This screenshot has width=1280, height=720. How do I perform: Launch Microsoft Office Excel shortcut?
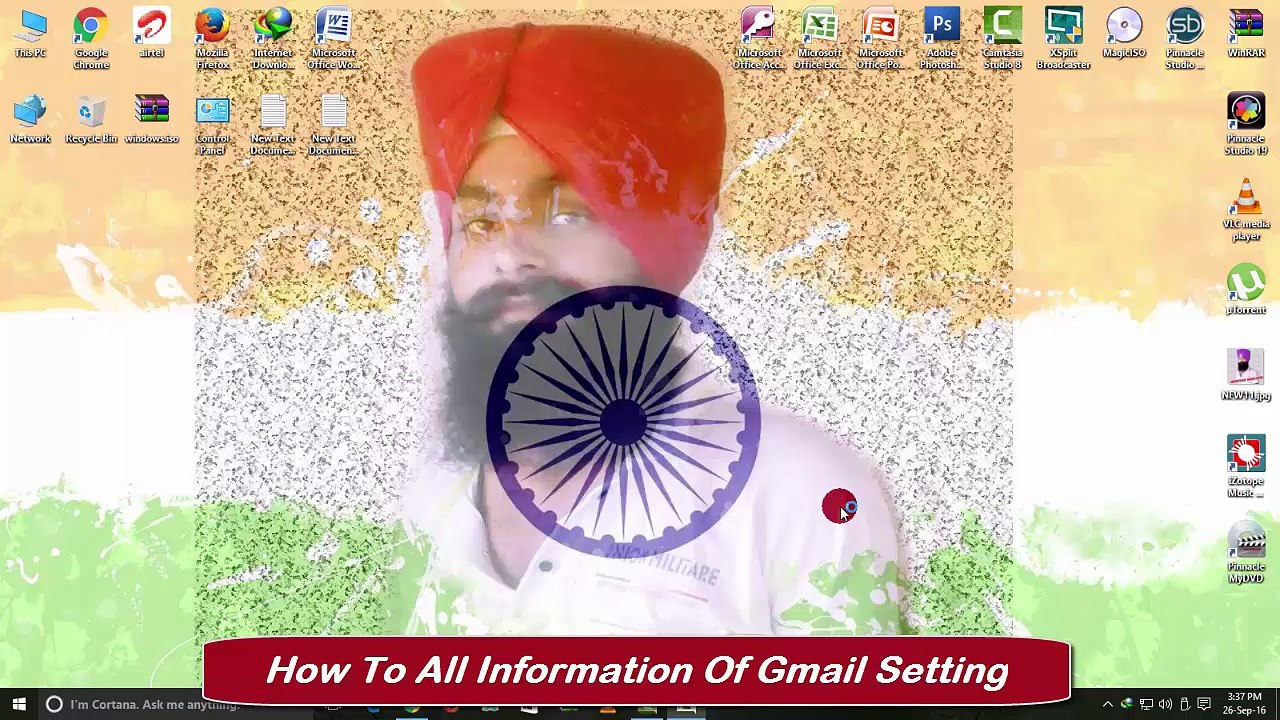pyautogui.click(x=819, y=38)
